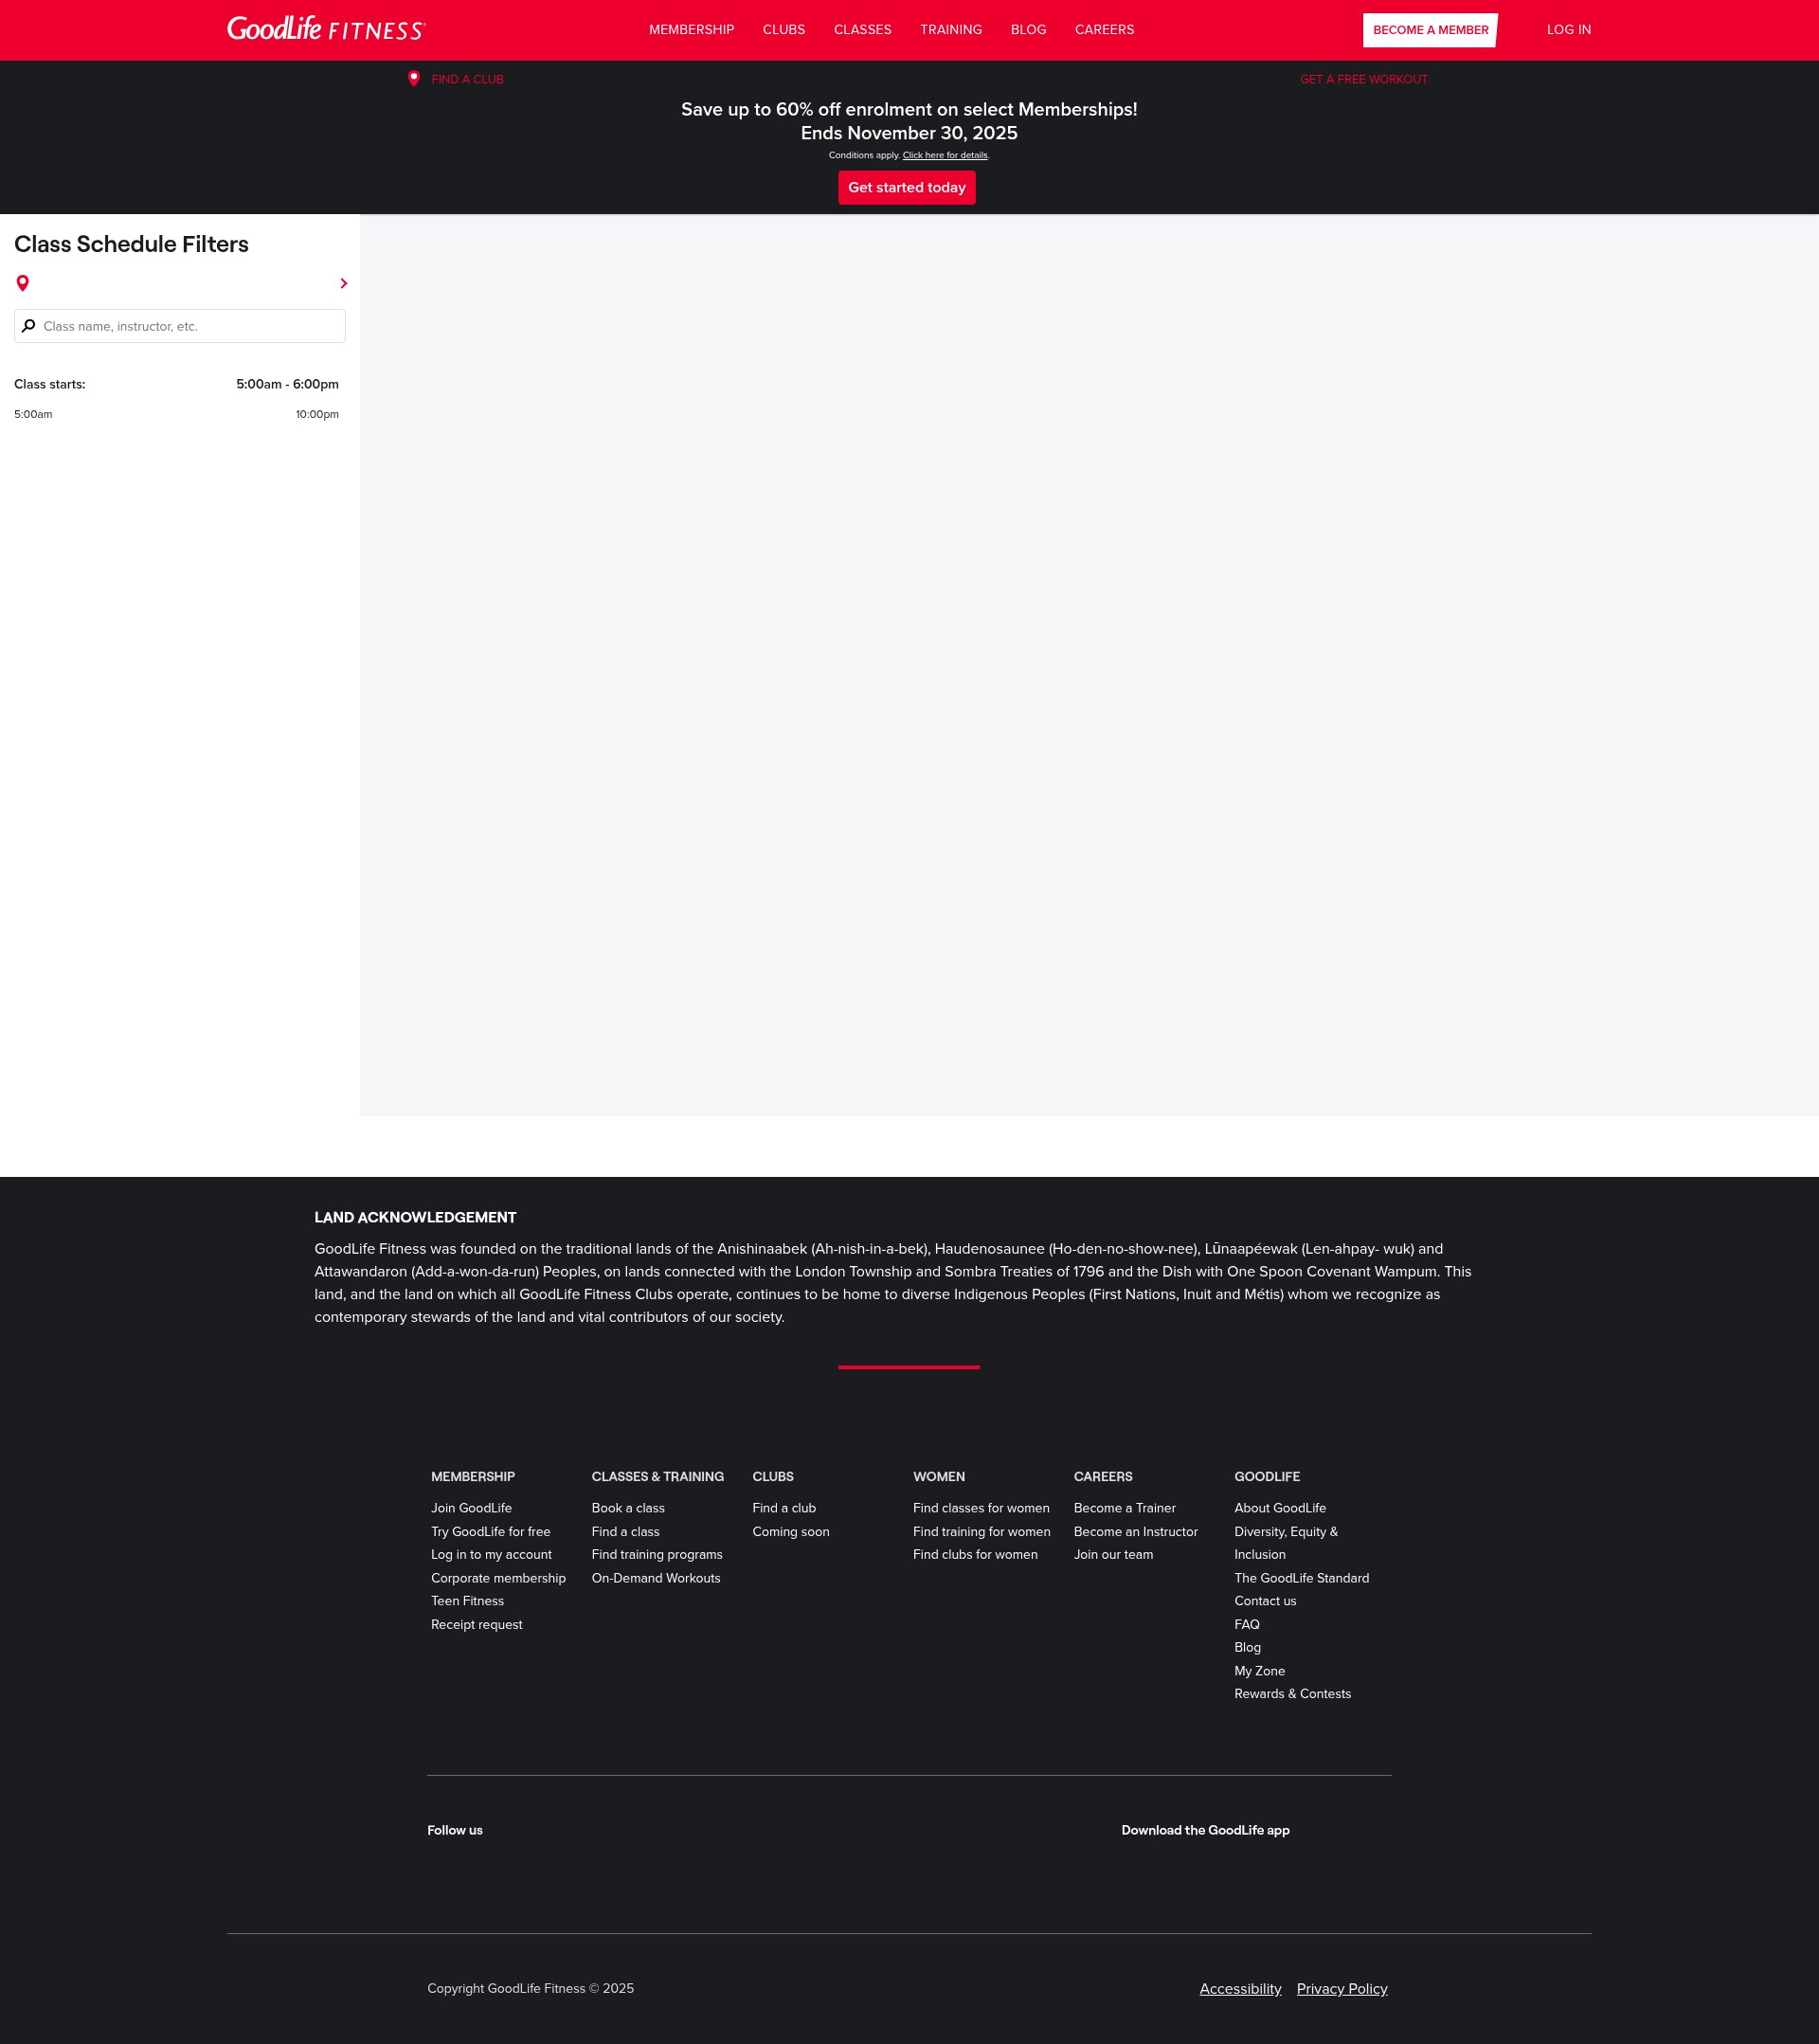This screenshot has width=1819, height=2044.
Task: Click Copyright GoodLife Fitness © 2025 text
Action: (530, 1988)
